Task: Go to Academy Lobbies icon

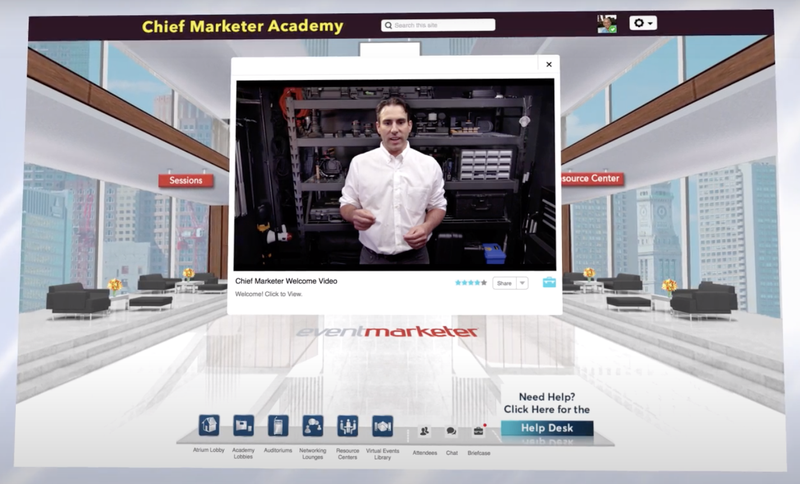Action: [x=243, y=425]
